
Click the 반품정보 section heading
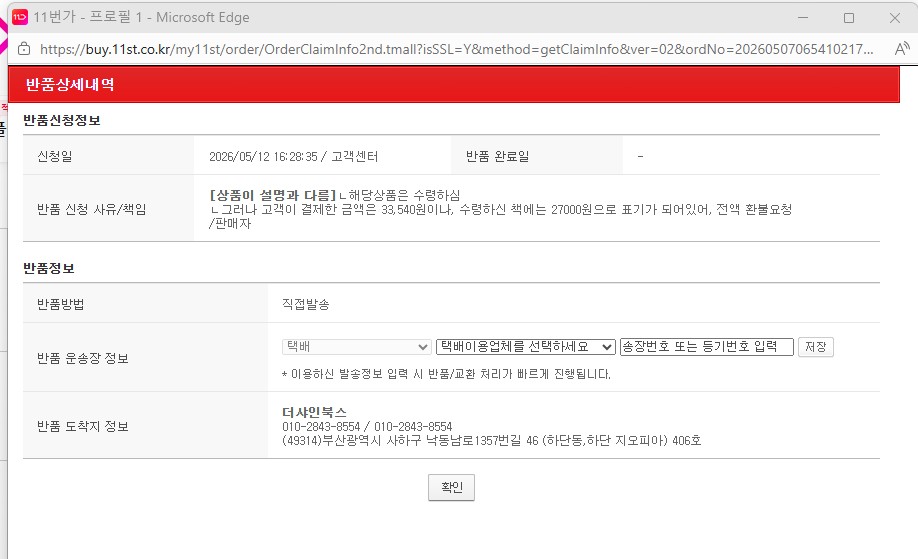pos(49,269)
